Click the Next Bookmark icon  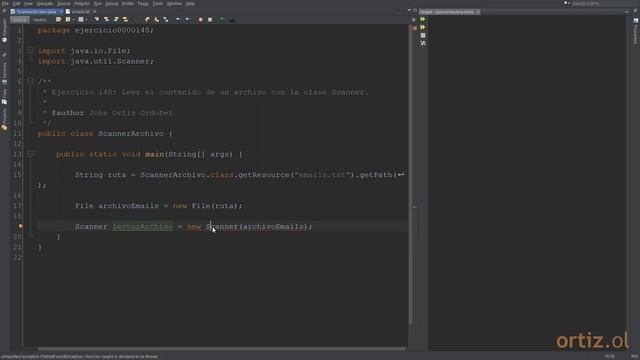coord(156,20)
